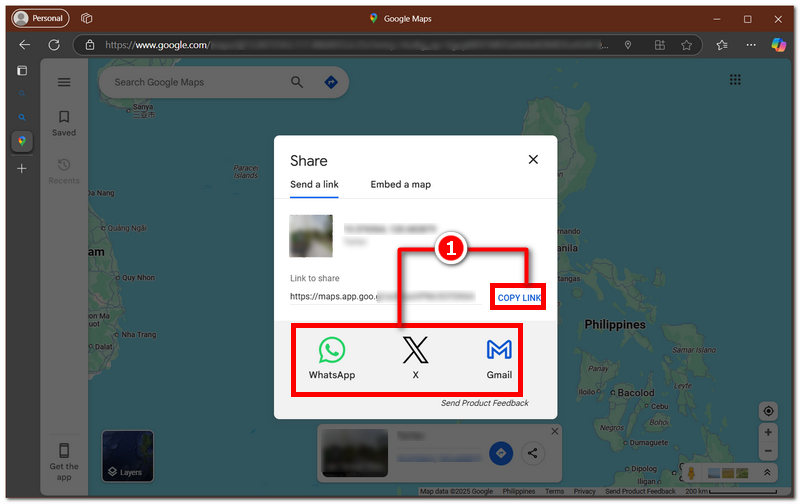Open Send Product Feedback in the dialog
Image resolution: width=800 pixels, height=504 pixels.
485,403
